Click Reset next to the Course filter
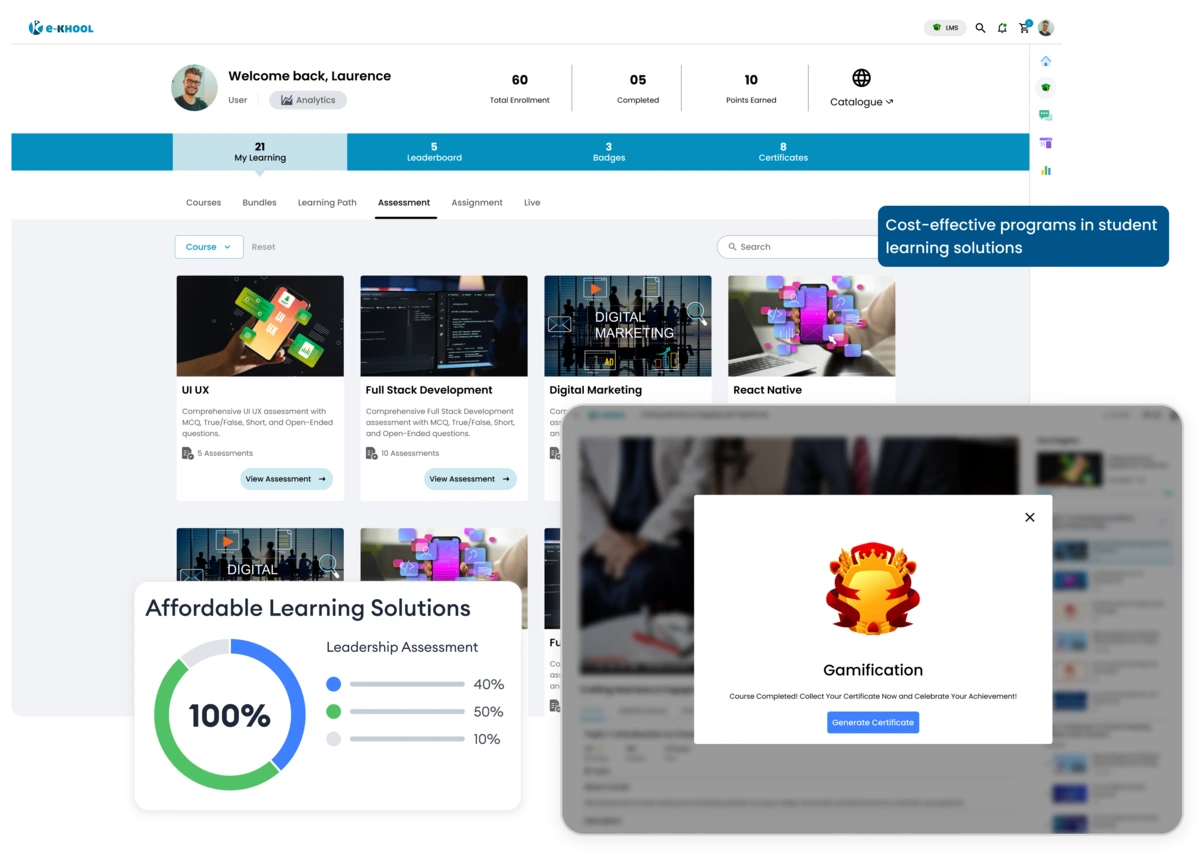The width and height of the screenshot is (1200, 855). tap(263, 247)
